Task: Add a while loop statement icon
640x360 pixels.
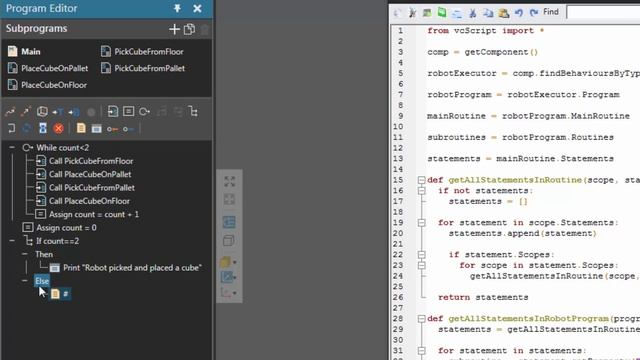Action: [x=144, y=111]
